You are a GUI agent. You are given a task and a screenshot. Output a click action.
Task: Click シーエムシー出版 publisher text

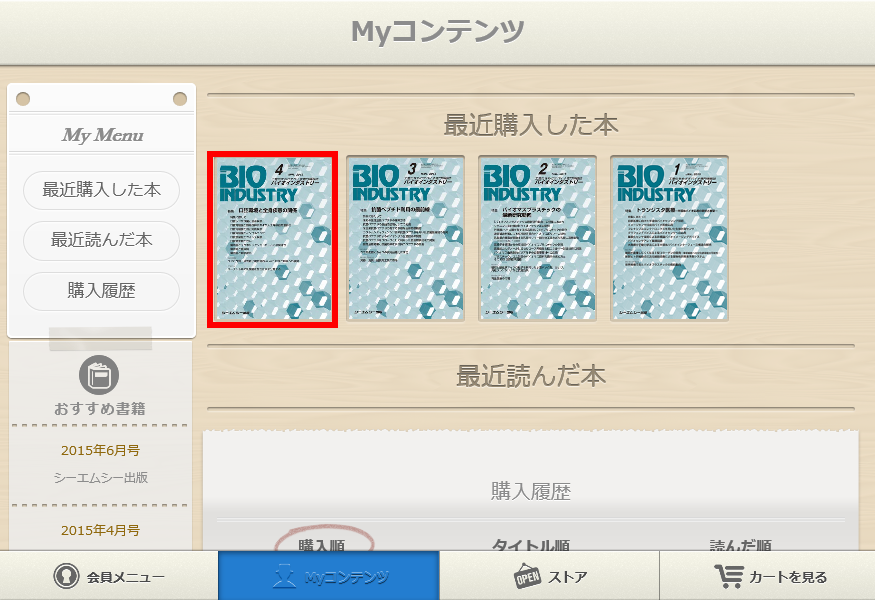point(101,478)
